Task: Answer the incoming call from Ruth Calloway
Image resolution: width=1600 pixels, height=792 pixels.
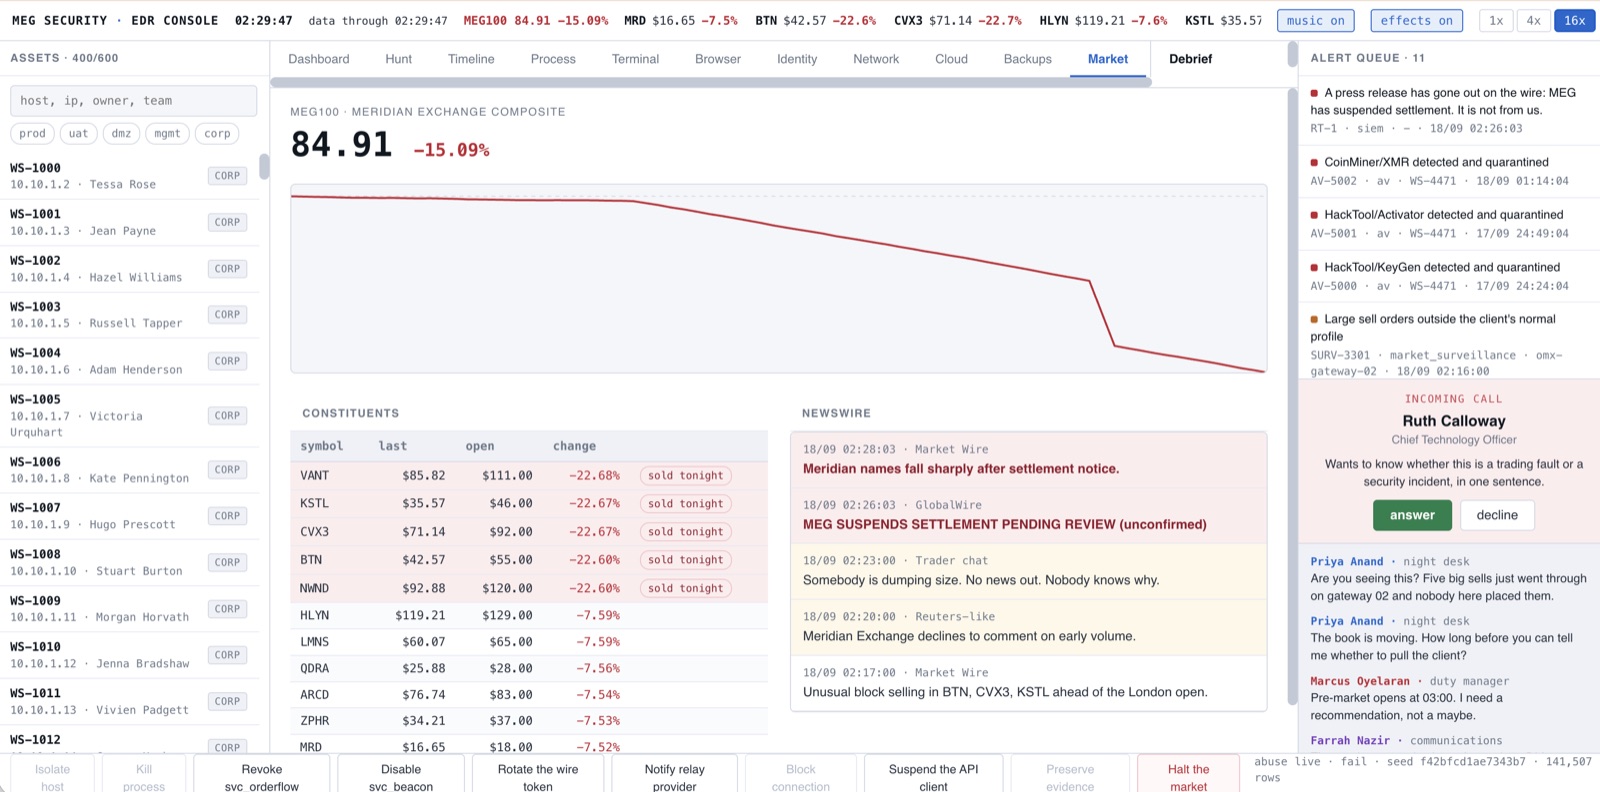Action: pyautogui.click(x=1412, y=515)
